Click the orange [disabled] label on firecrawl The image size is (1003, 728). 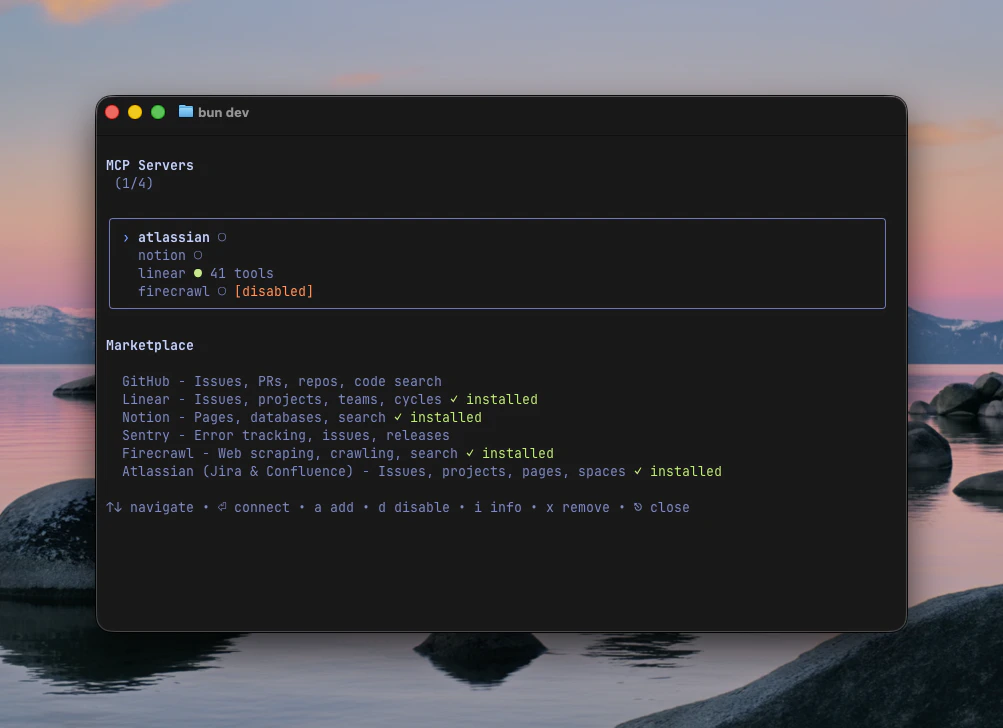pos(274,291)
